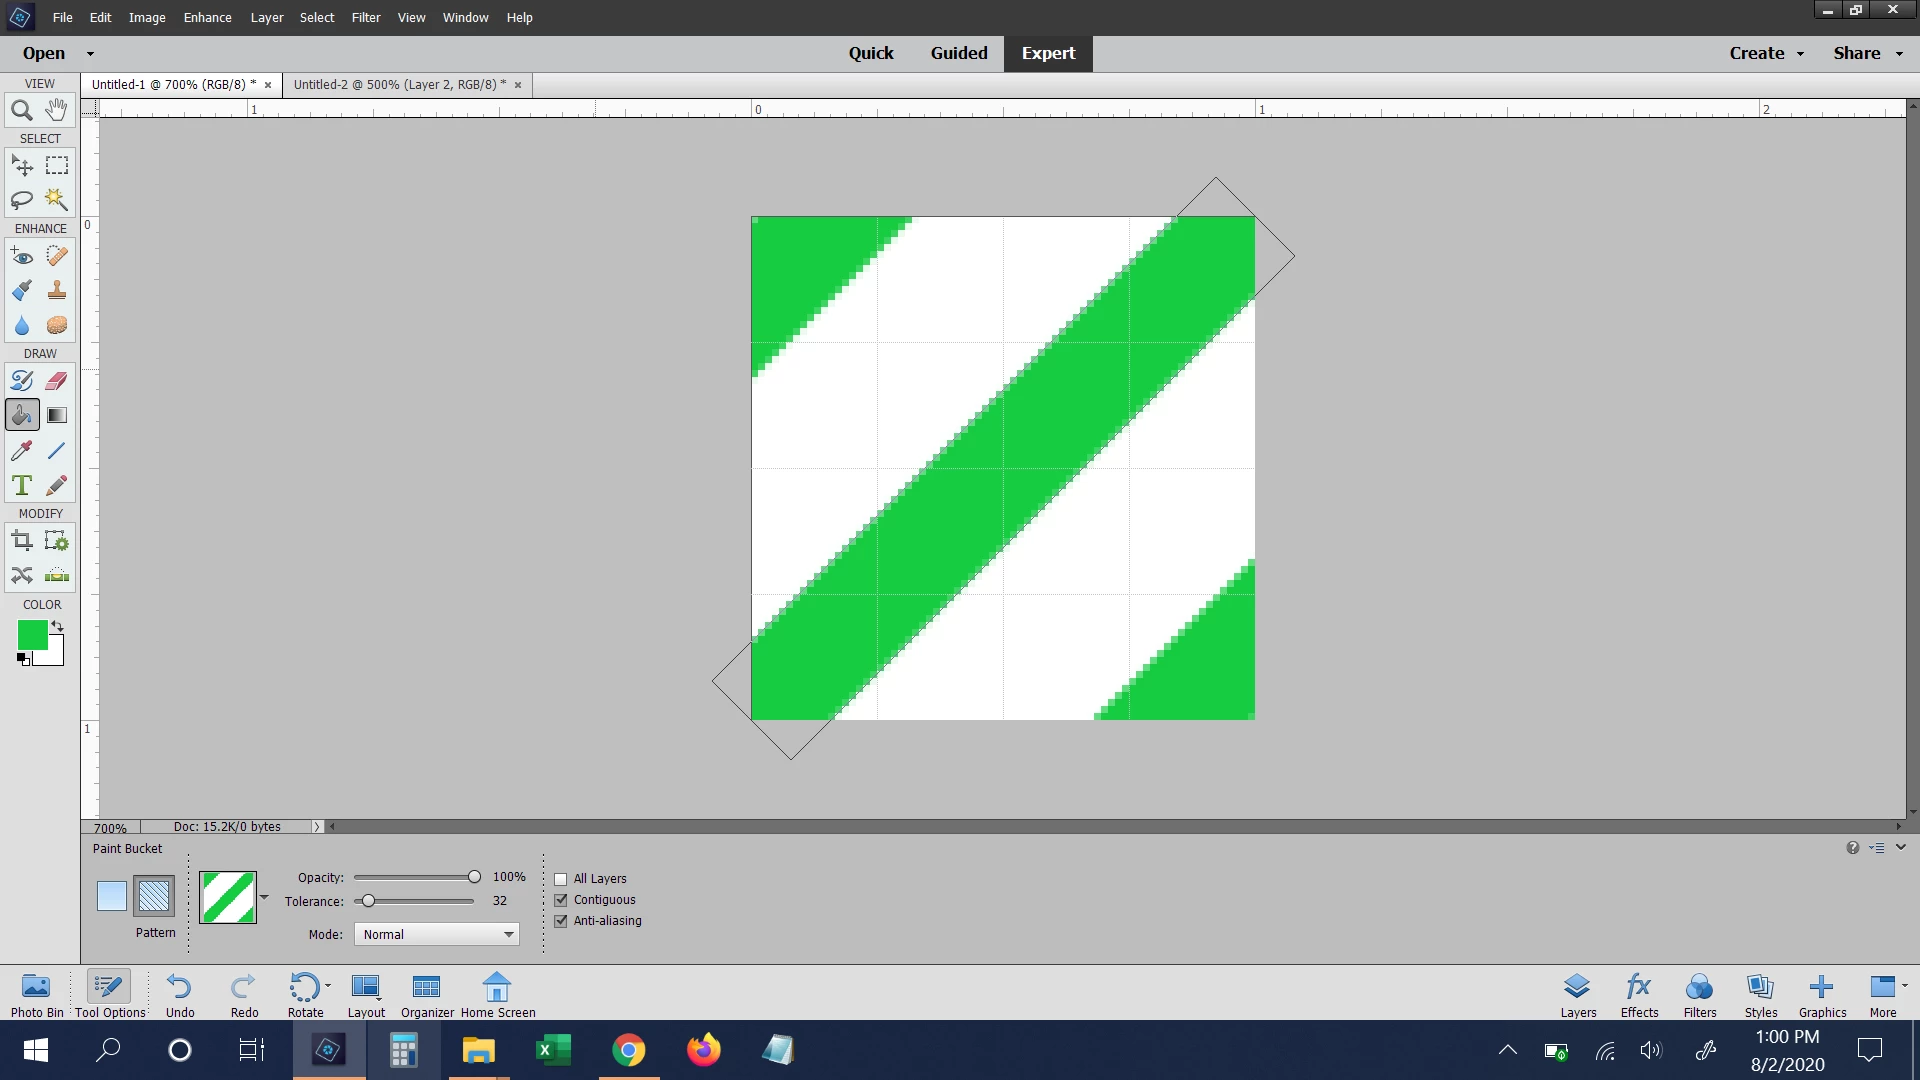Image resolution: width=1920 pixels, height=1080 pixels.
Task: Select the Zoom tool
Action: pos(21,110)
